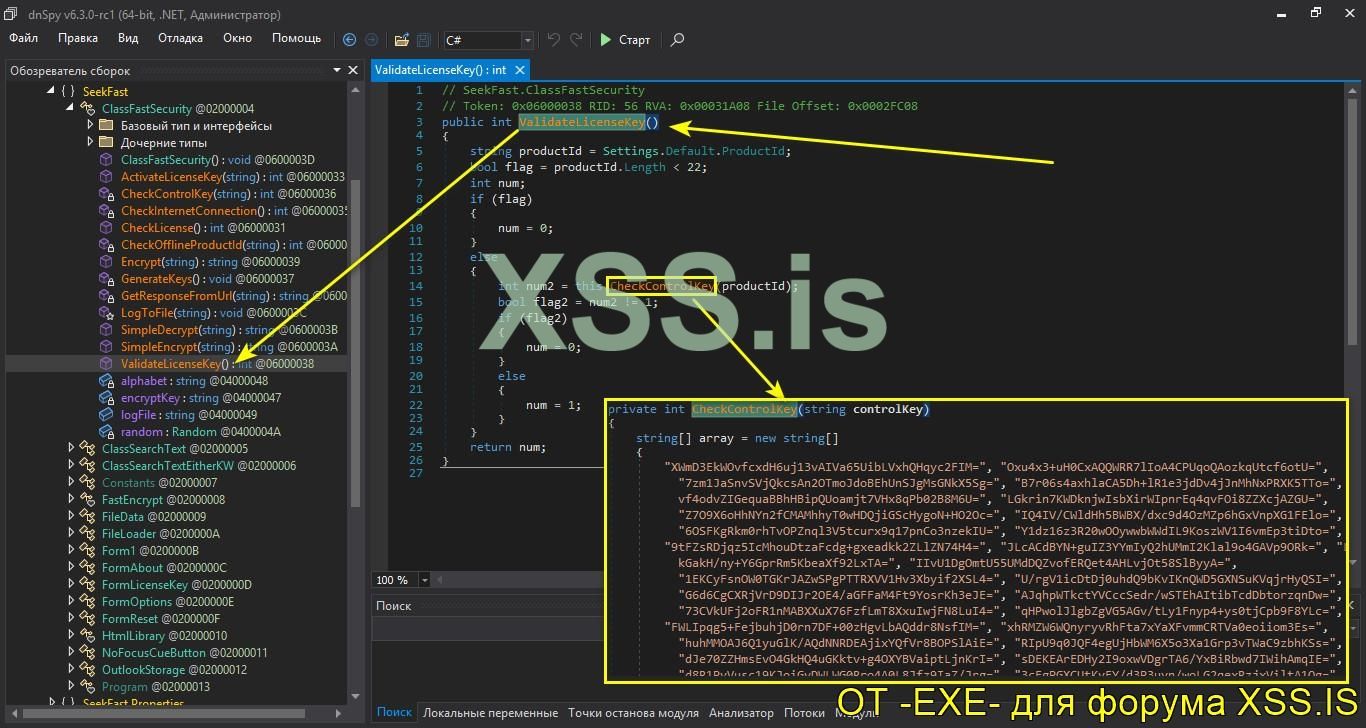Select ActivateLicenseKey(string) method in tree
This screenshot has height=728, width=1366.
pyautogui.click(x=232, y=177)
